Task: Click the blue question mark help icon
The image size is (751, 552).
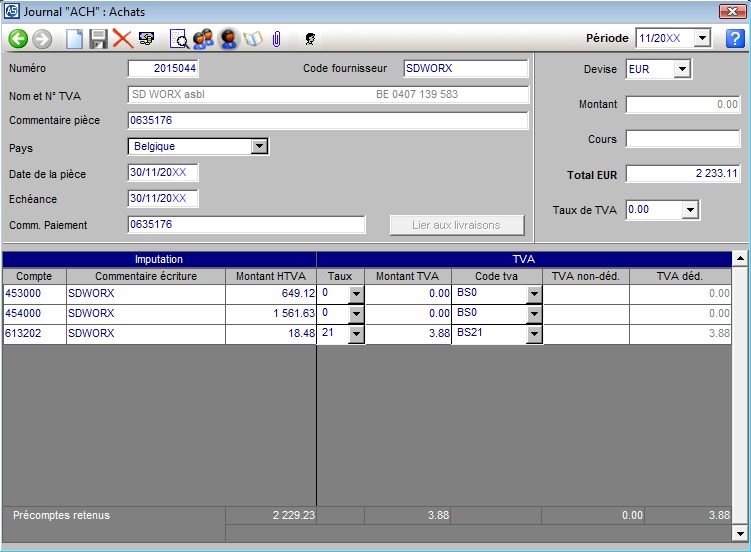Action: click(x=734, y=39)
